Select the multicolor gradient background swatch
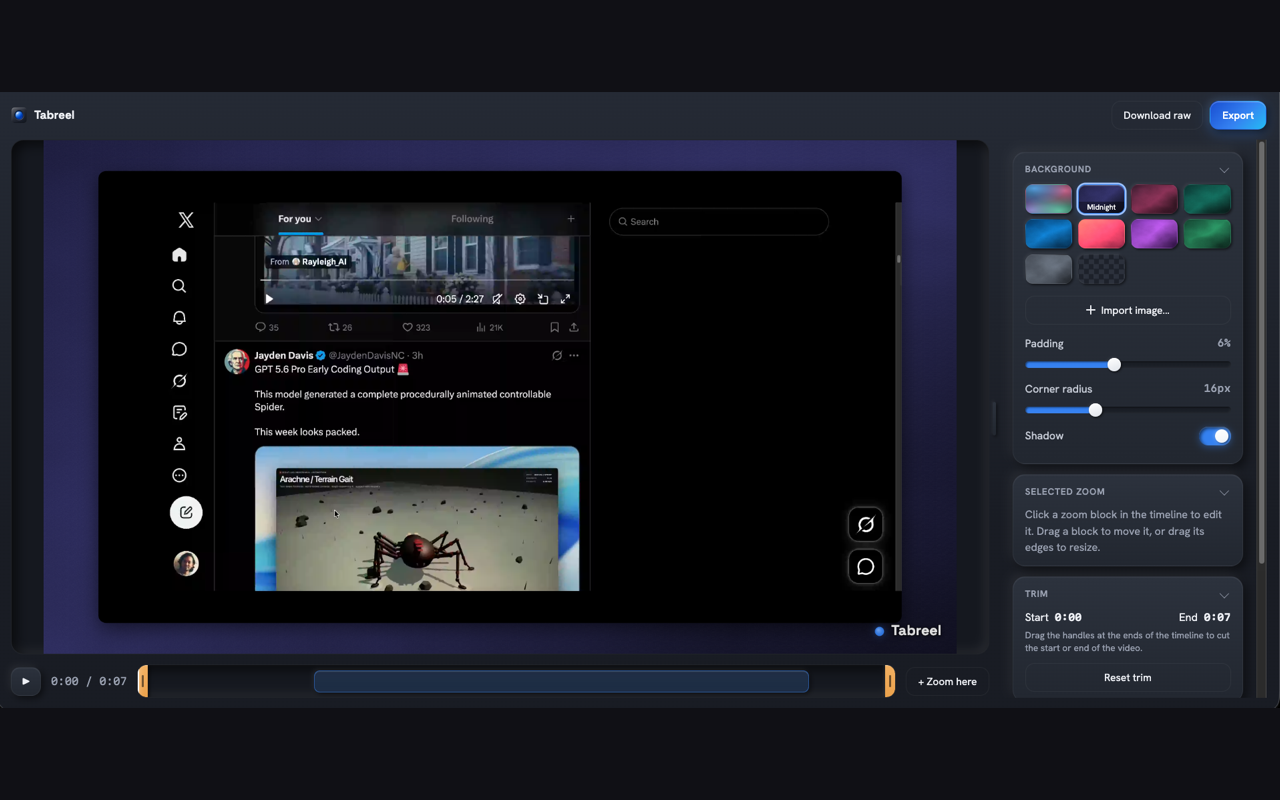 [1049, 199]
